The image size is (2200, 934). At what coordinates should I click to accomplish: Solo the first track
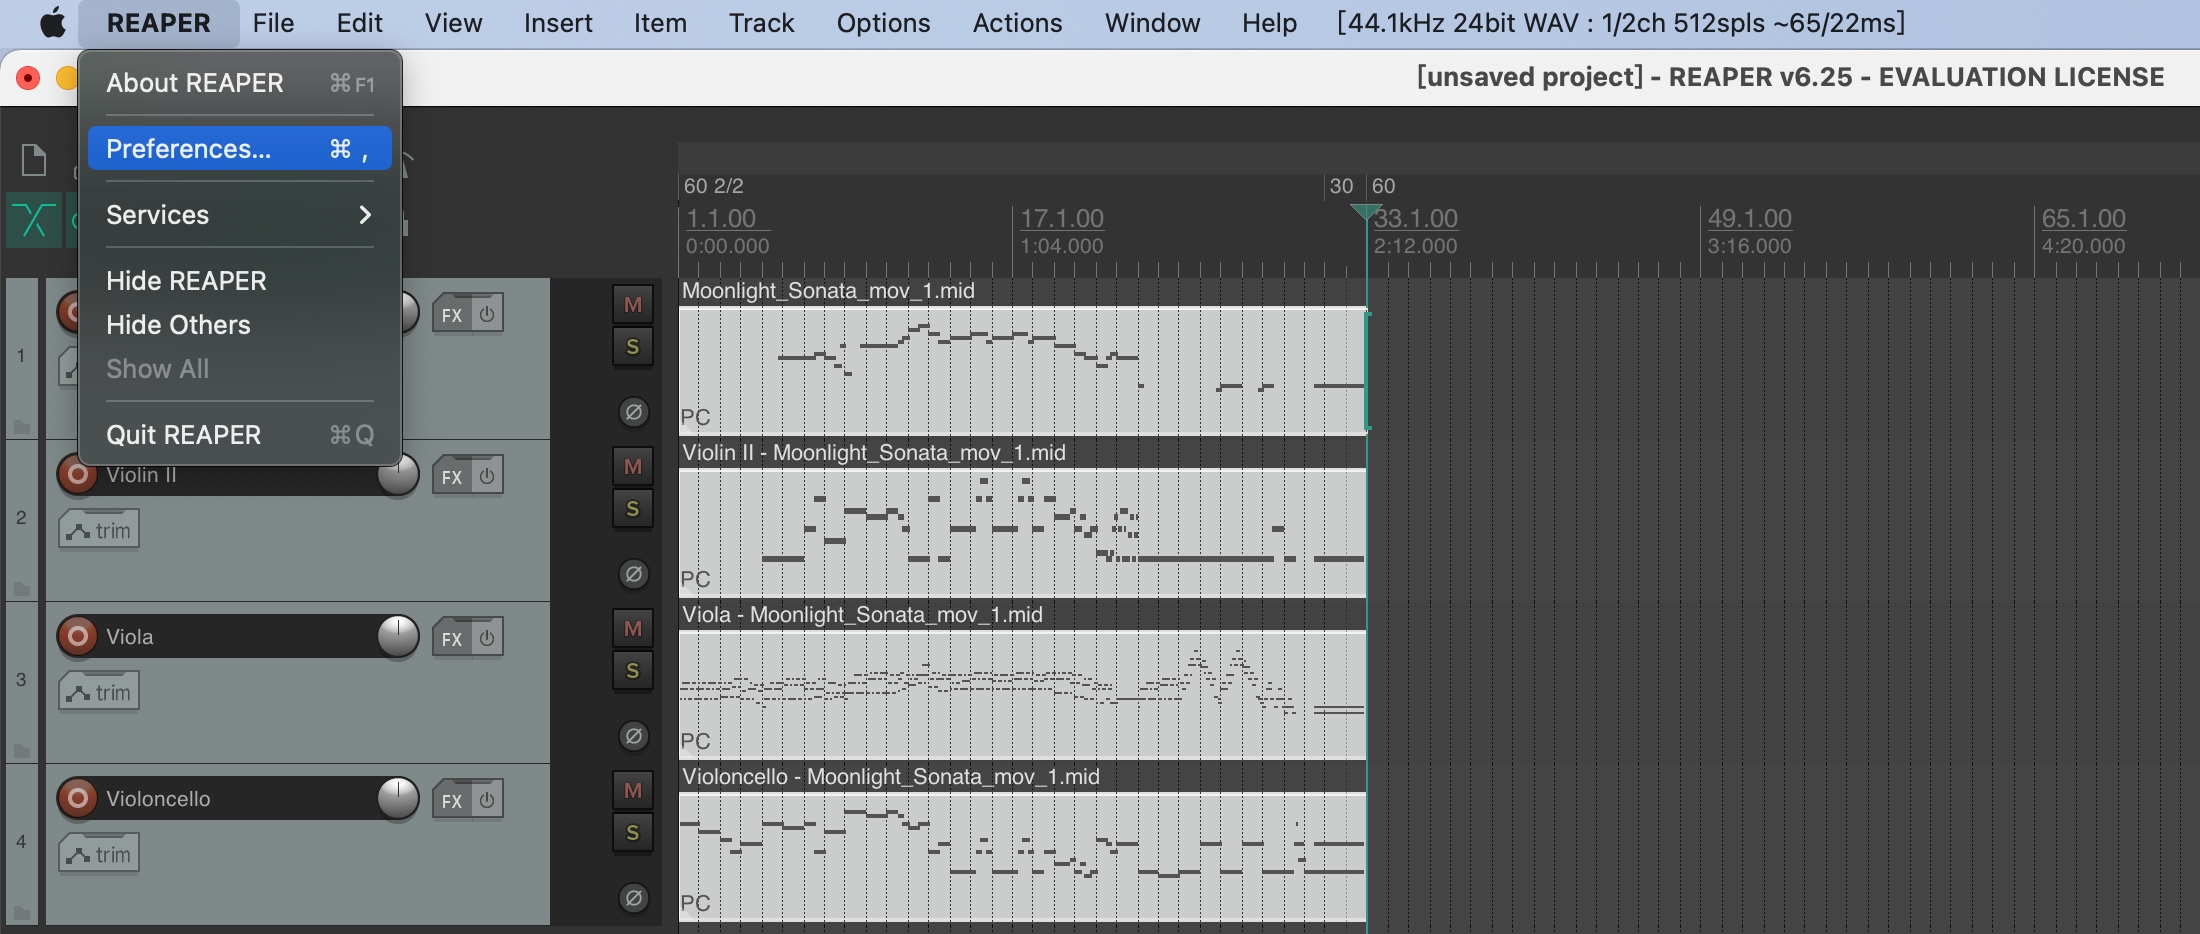point(633,347)
